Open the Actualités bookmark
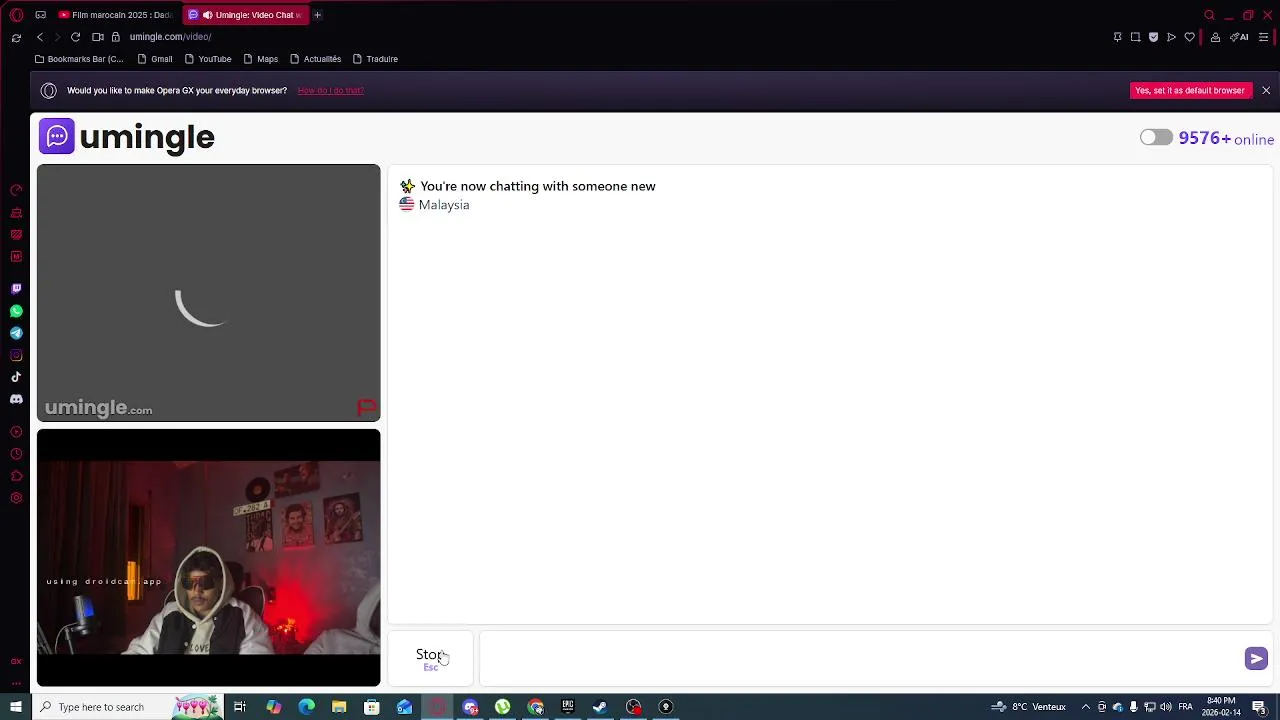1280x720 pixels. point(315,59)
